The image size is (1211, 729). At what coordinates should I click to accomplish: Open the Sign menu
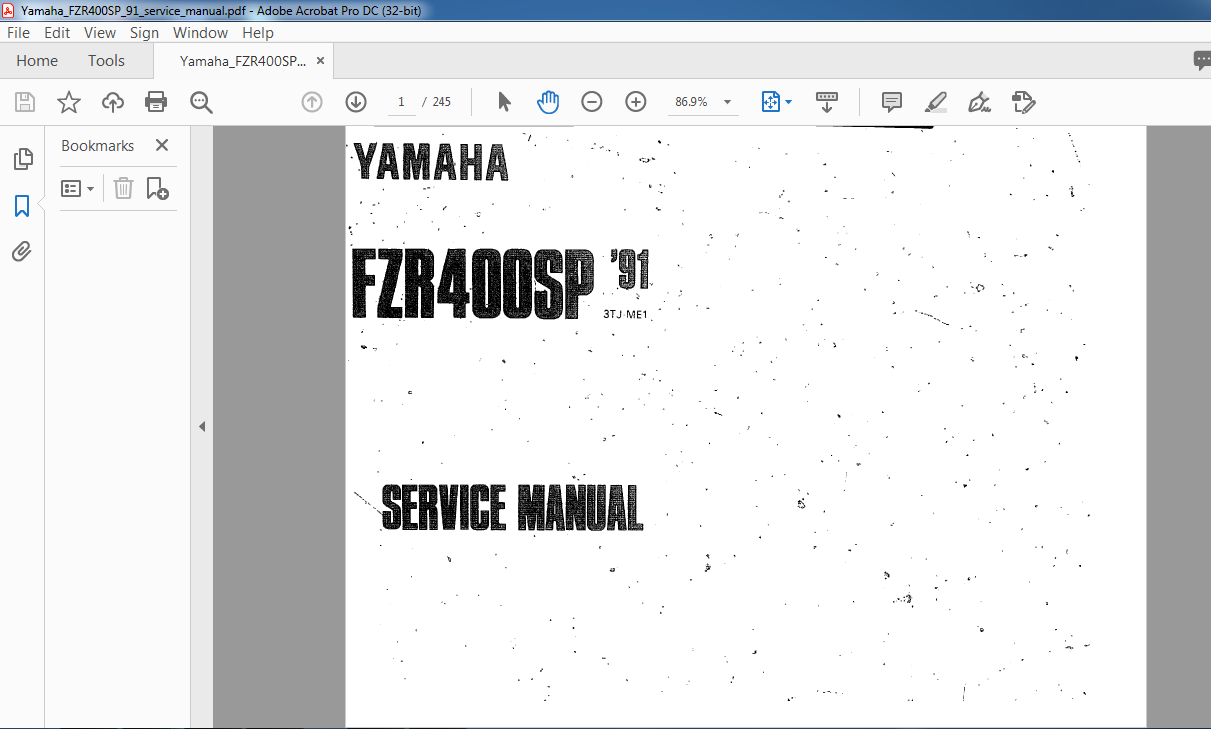144,33
